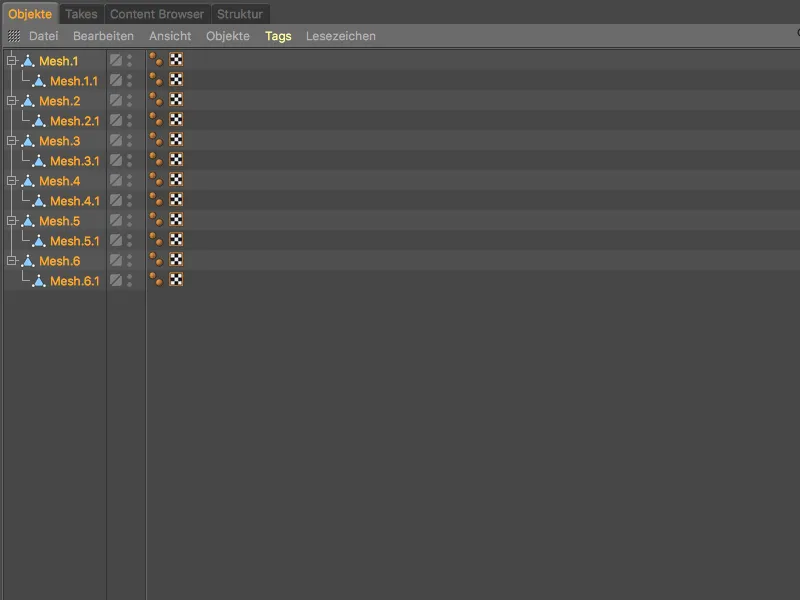Select the Phong tag of Mesh.3
The height and width of the screenshot is (600, 800).
point(156,139)
